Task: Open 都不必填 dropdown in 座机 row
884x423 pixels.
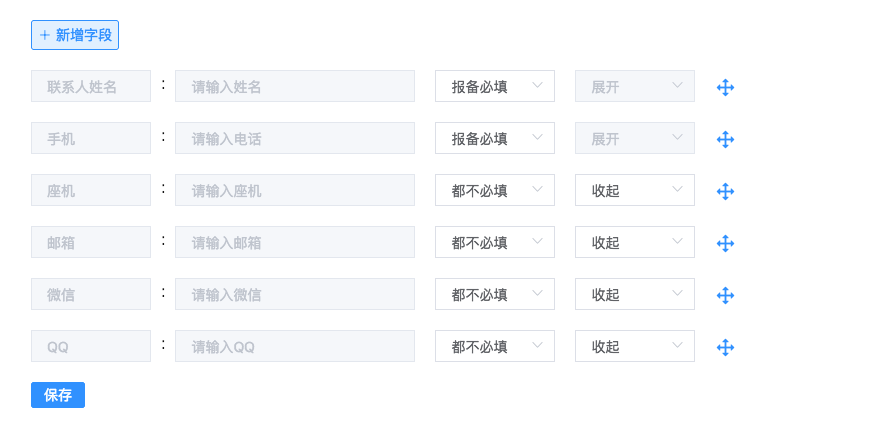Action: pyautogui.click(x=494, y=190)
